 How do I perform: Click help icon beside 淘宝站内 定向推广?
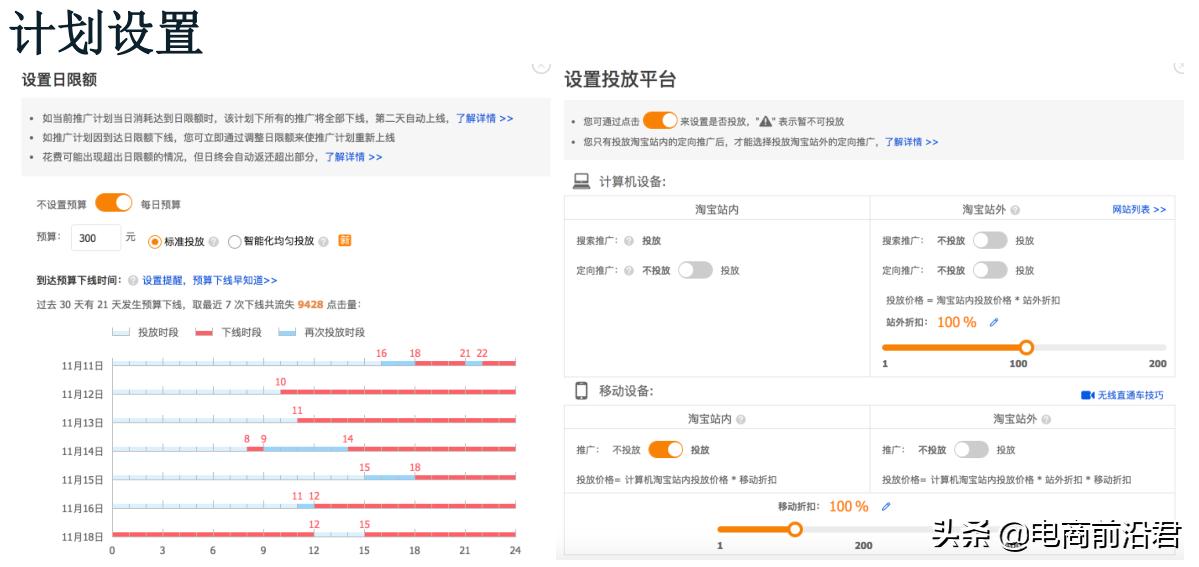coord(629,271)
